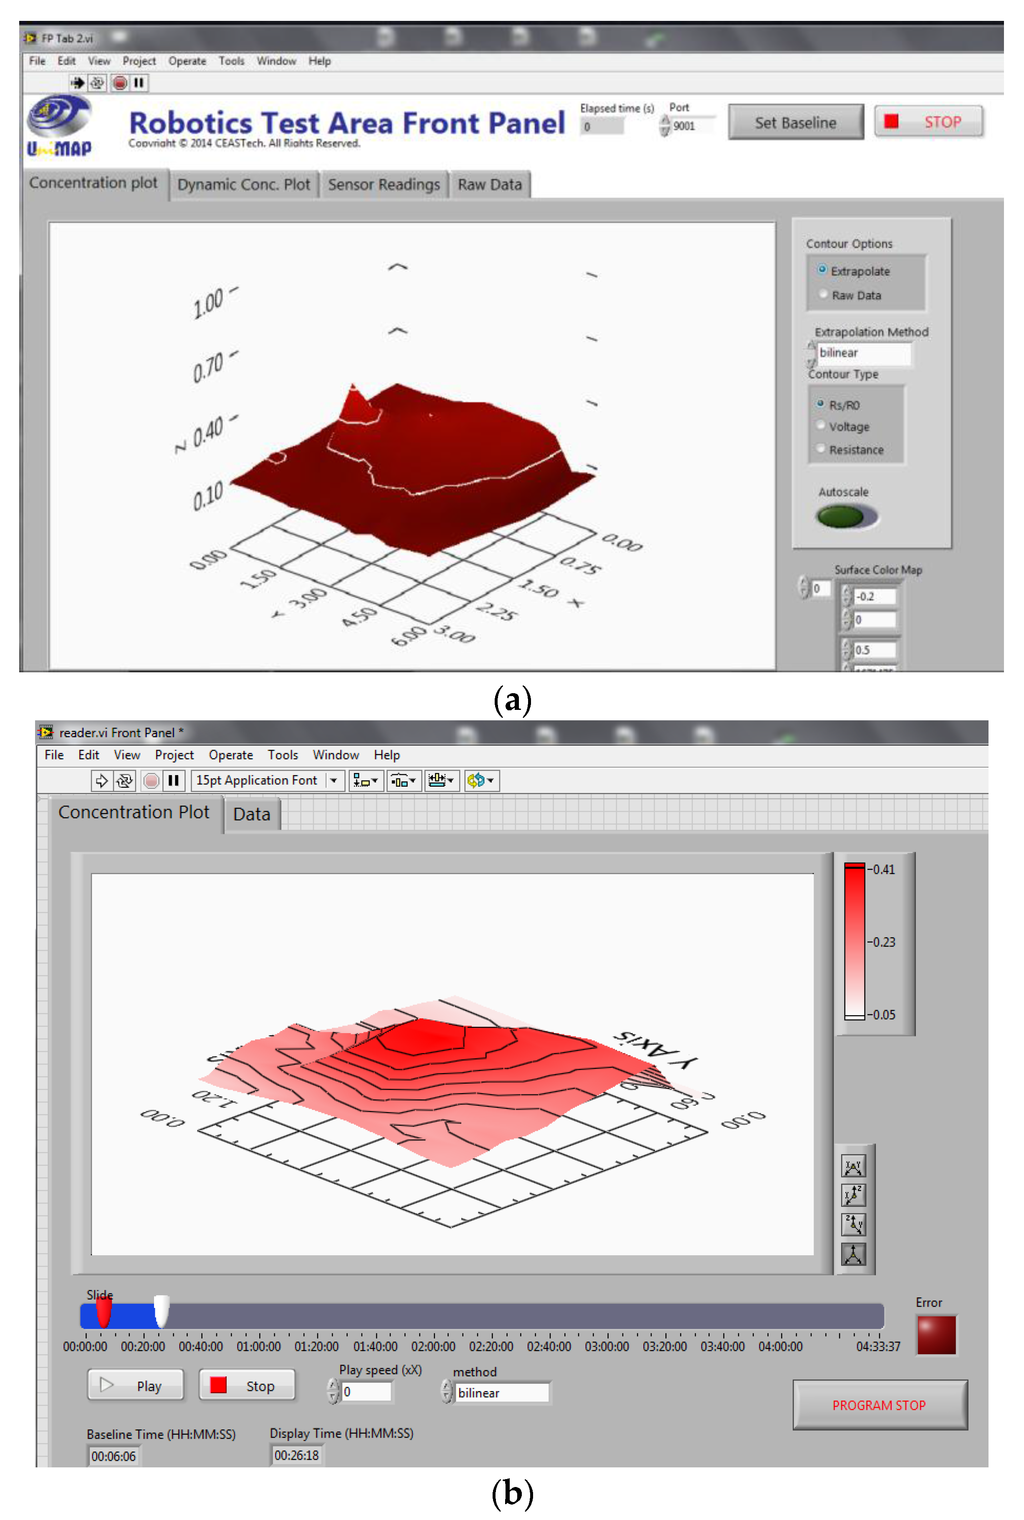The height and width of the screenshot is (1520, 1024).
Task: Click the Elapsed time indicator field
Action: [602, 127]
